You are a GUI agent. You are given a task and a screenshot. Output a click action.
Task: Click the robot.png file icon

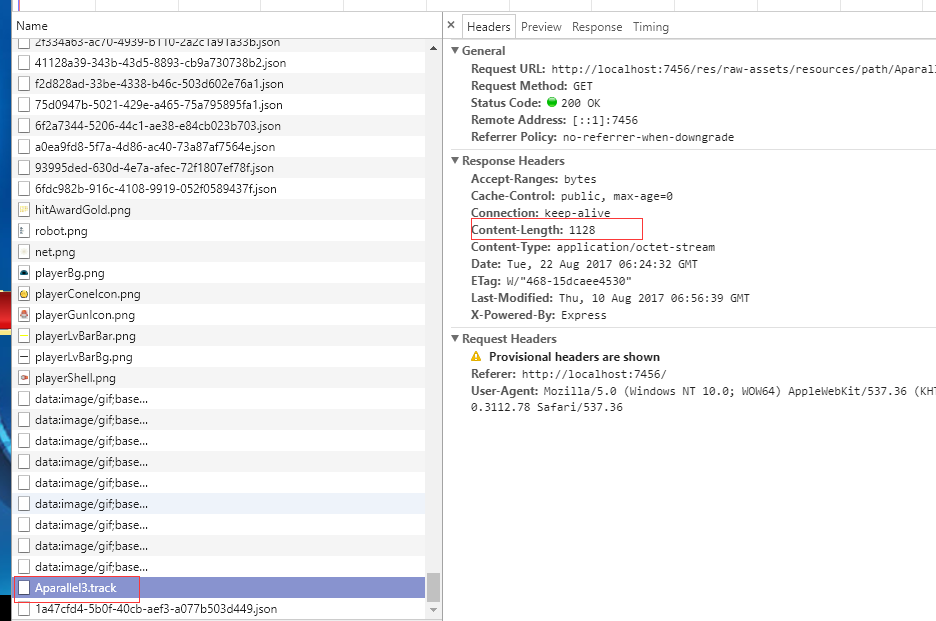click(x=25, y=231)
